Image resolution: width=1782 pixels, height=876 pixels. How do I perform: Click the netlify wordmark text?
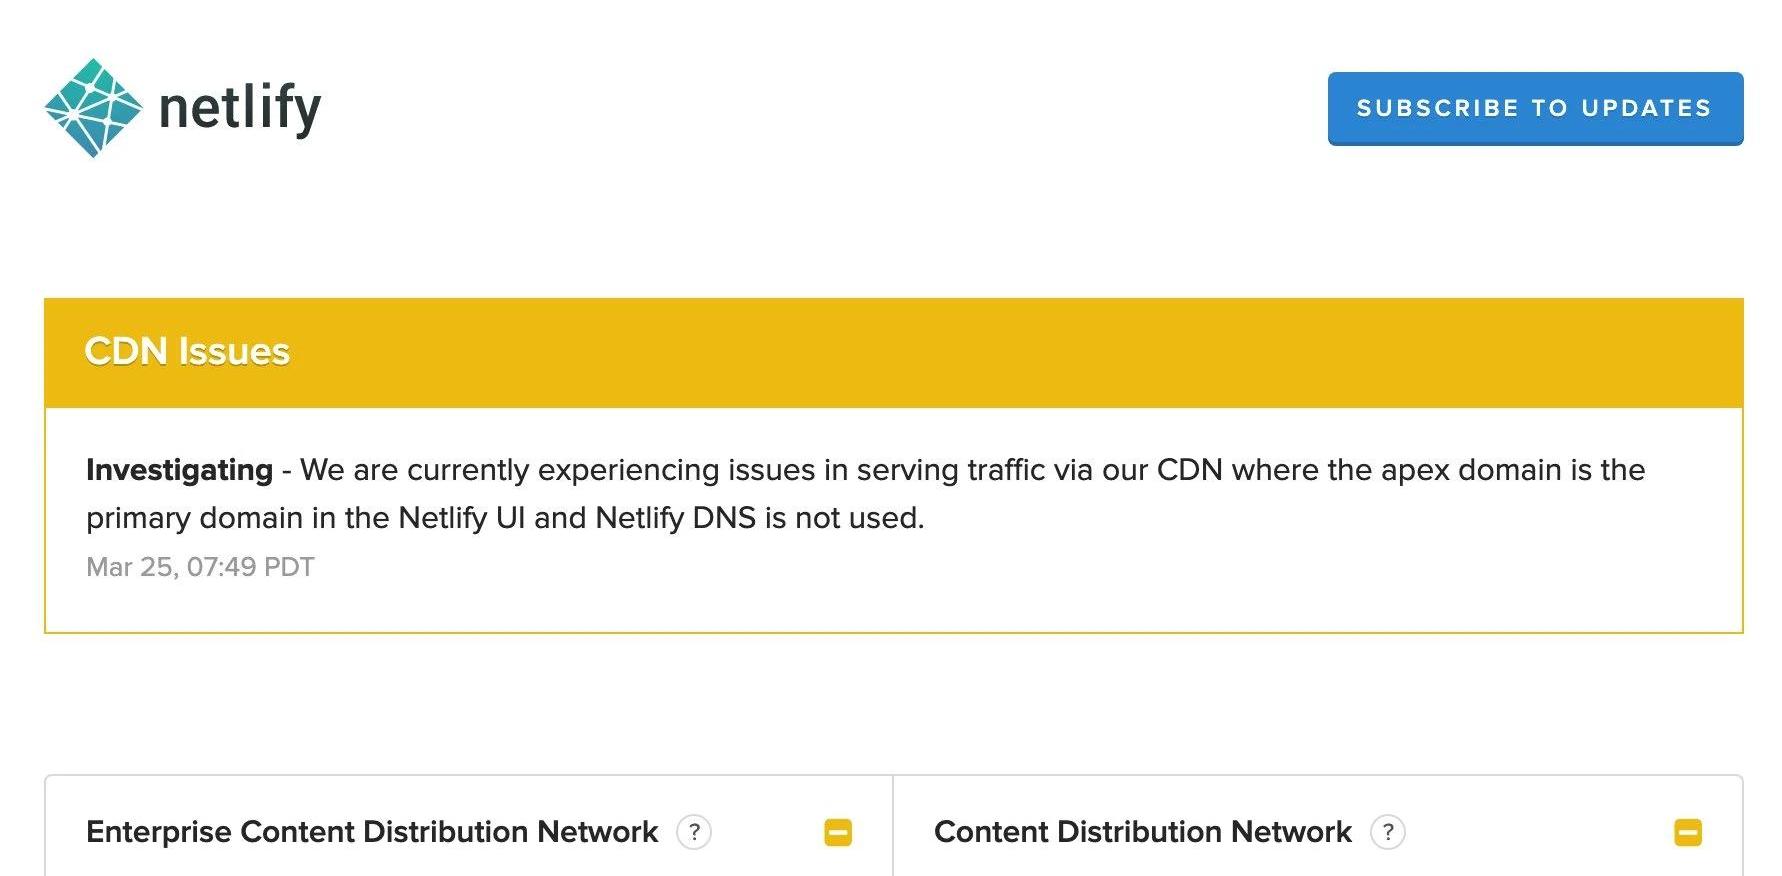point(240,108)
